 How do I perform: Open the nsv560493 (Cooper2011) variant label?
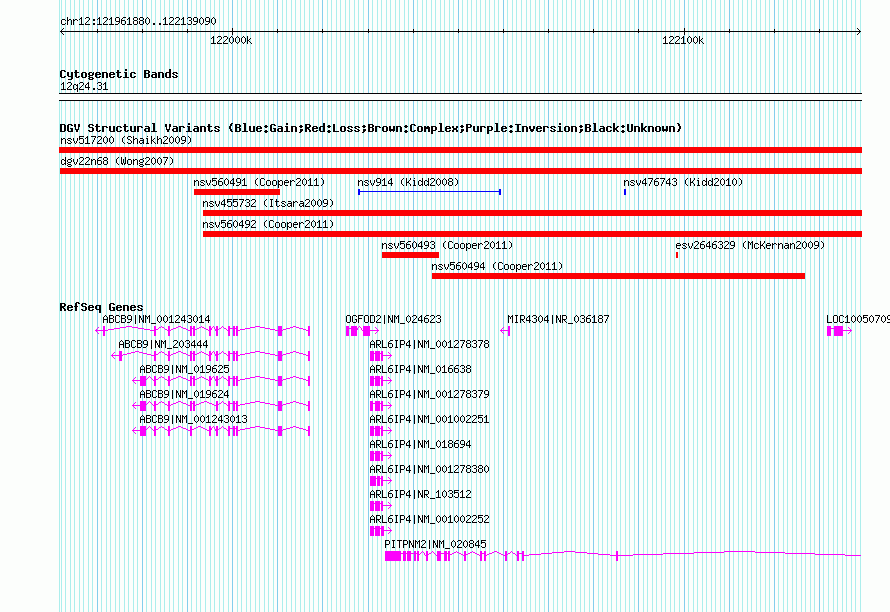tap(447, 245)
